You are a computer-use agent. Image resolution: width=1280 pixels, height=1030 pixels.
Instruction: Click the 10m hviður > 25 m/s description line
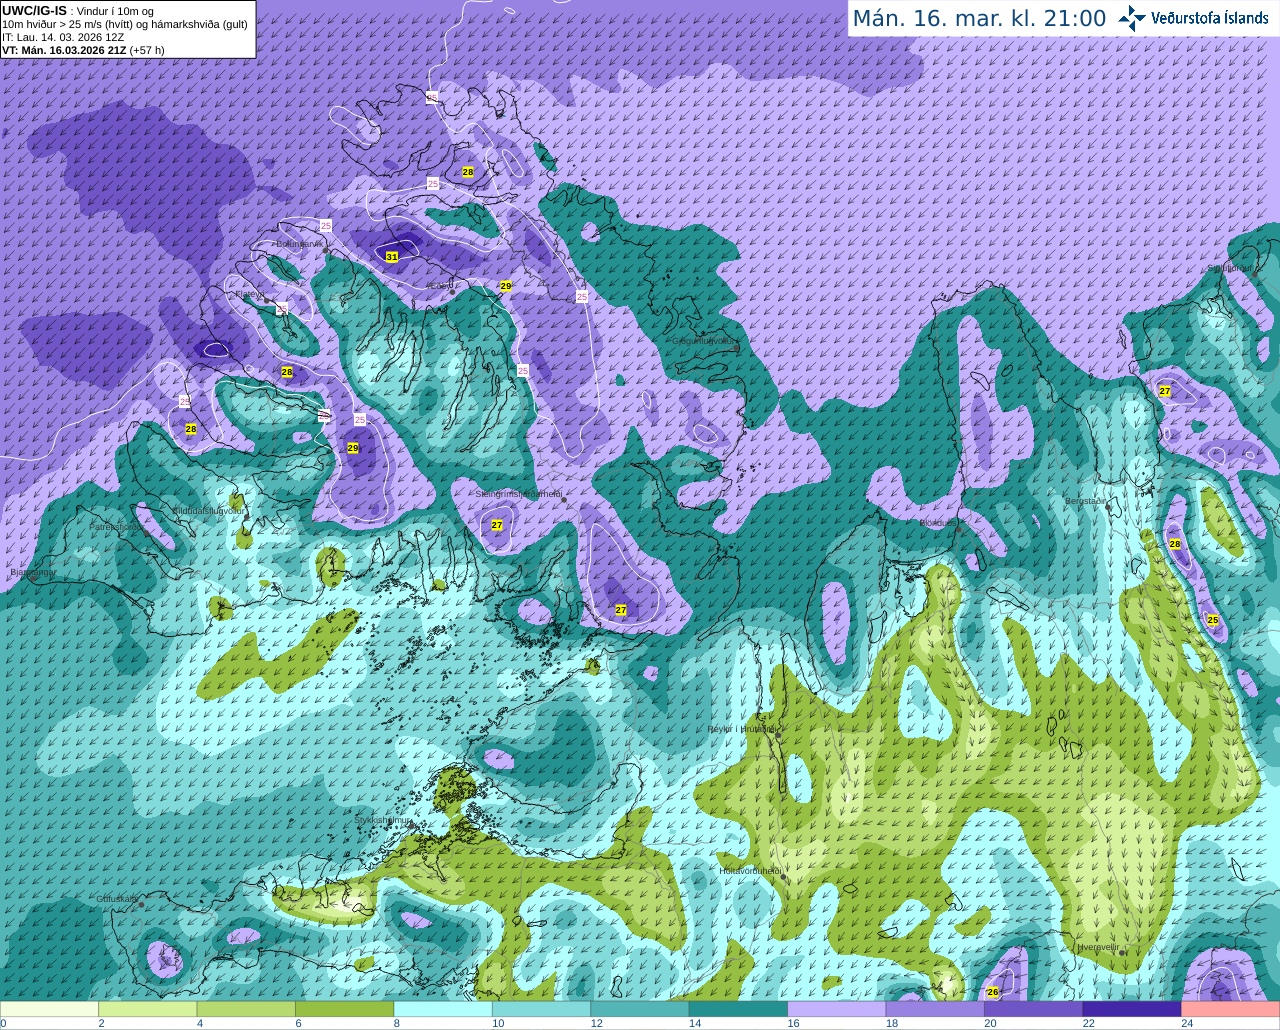(125, 24)
